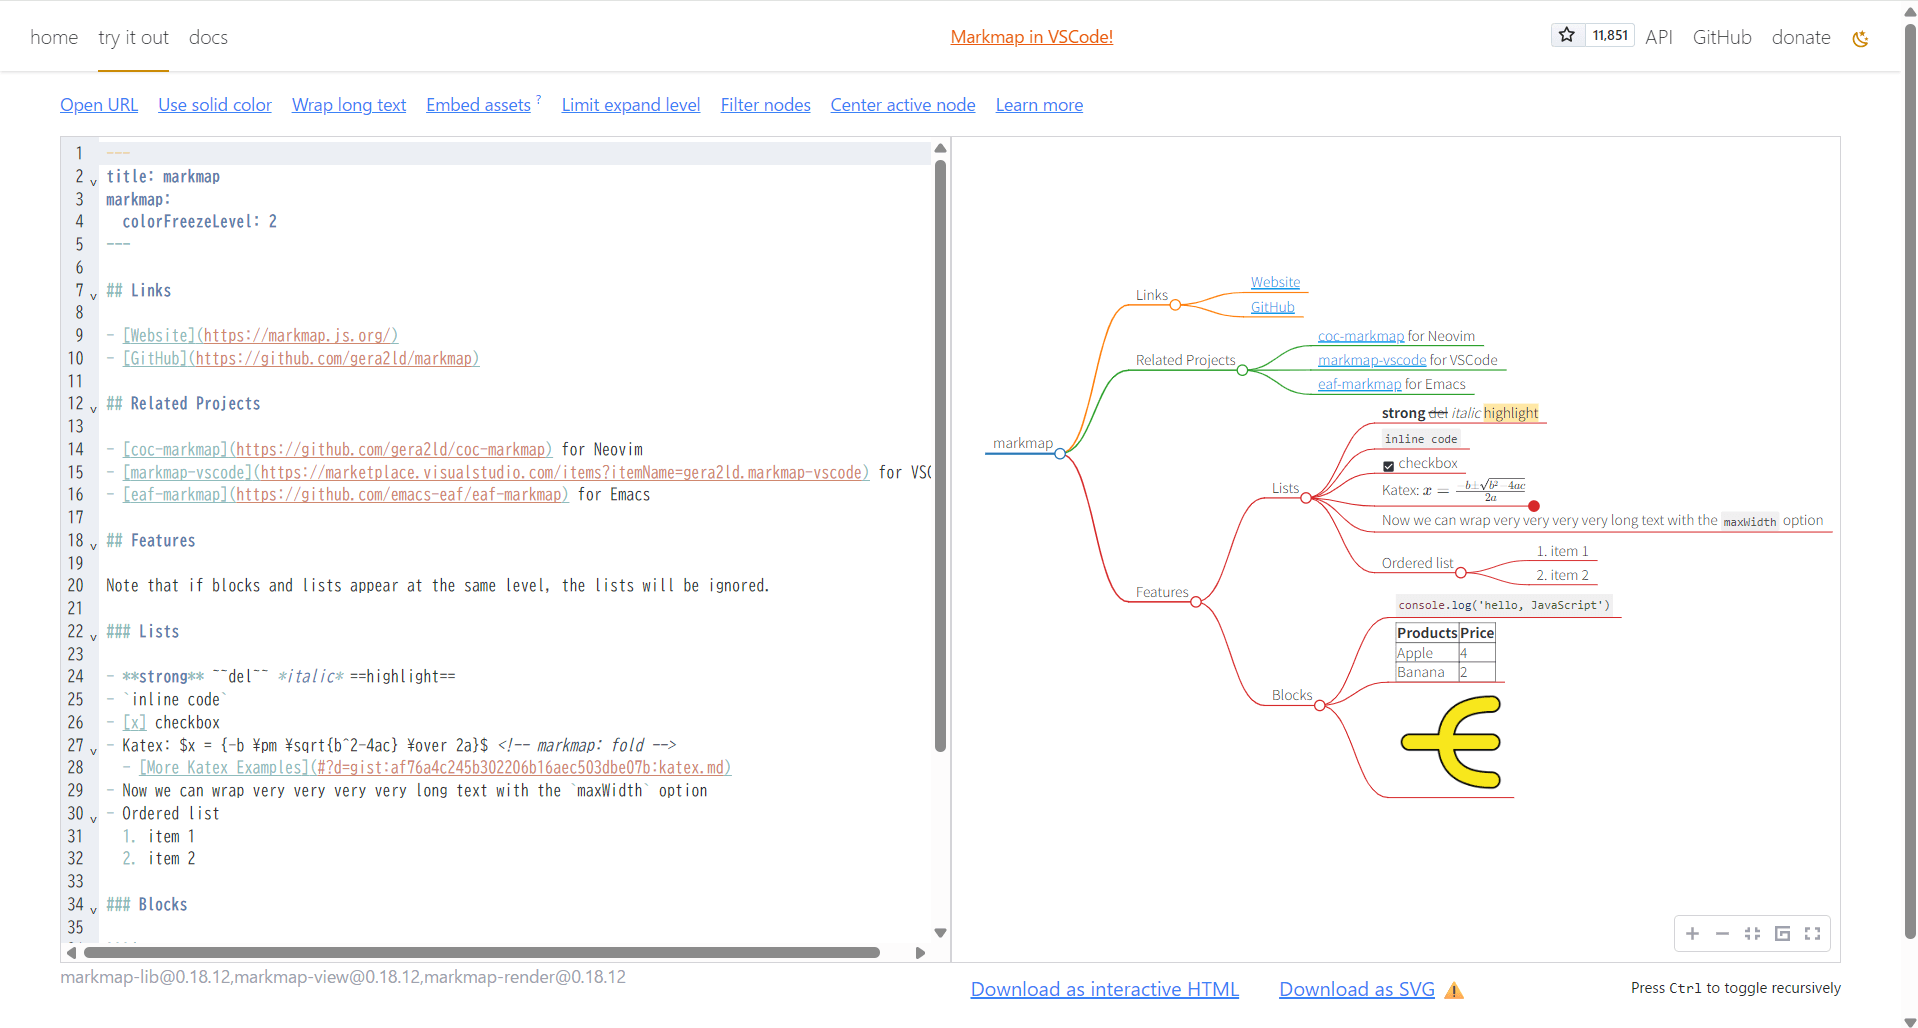Uncheck the checkbox node in the mindmap
This screenshot has width=1918, height=1028.
(x=1388, y=465)
